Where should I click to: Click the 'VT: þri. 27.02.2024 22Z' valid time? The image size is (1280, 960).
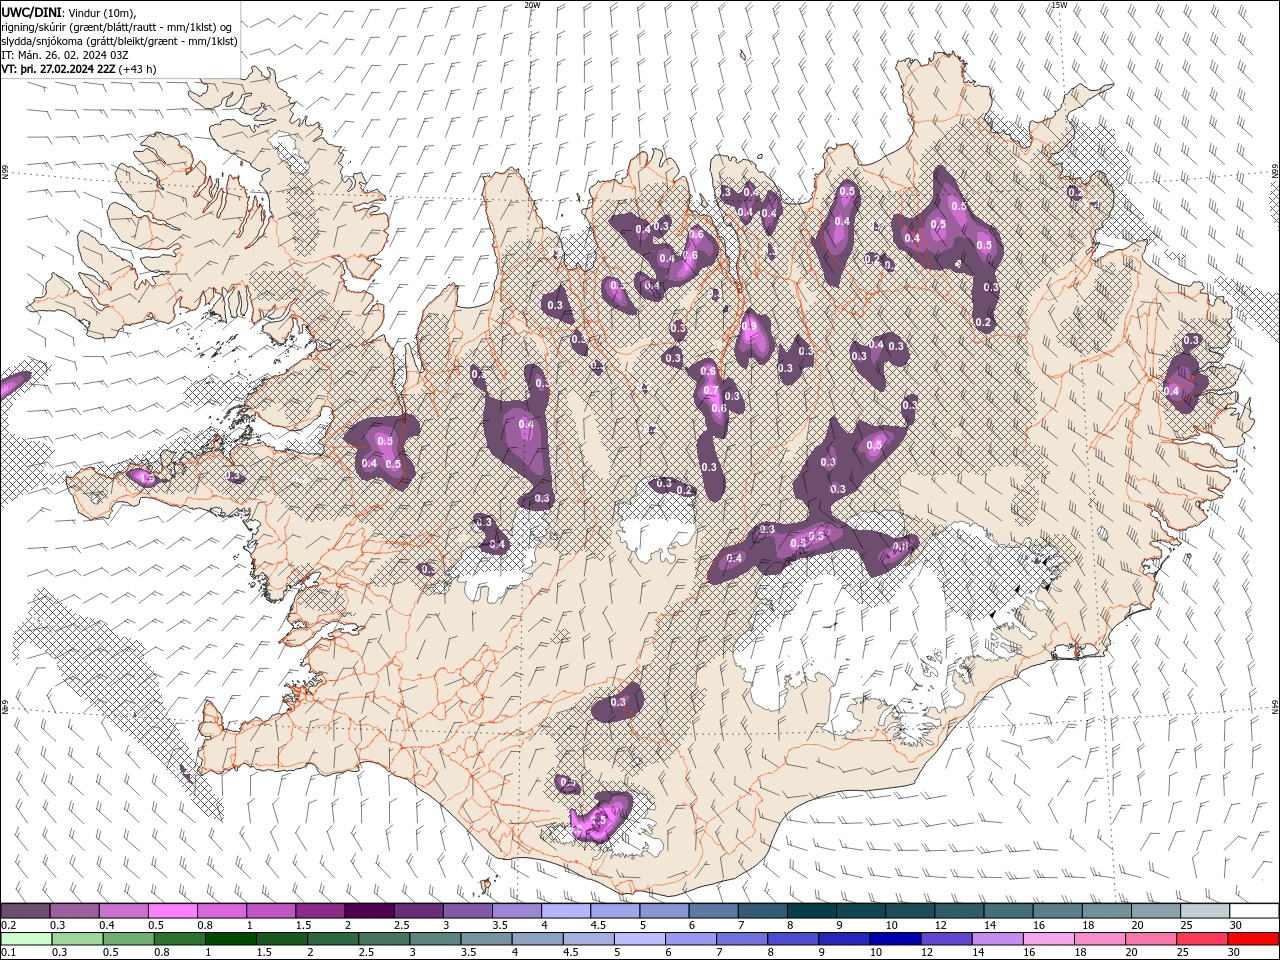[x=57, y=69]
